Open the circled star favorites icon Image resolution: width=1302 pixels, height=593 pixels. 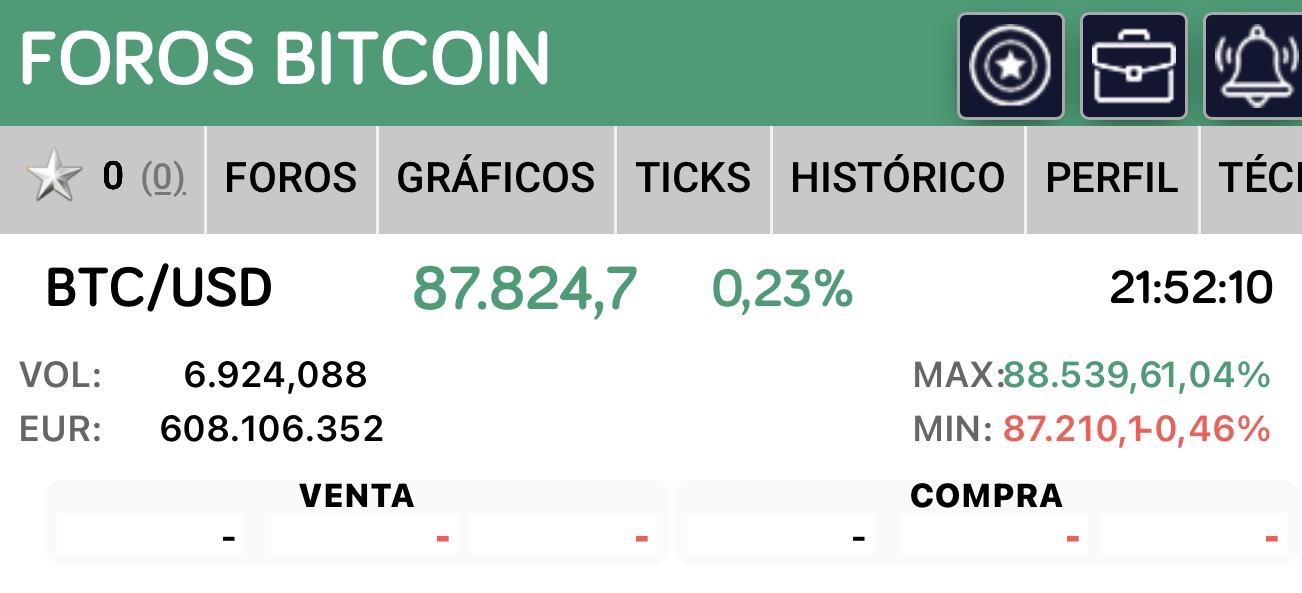[x=1010, y=66]
